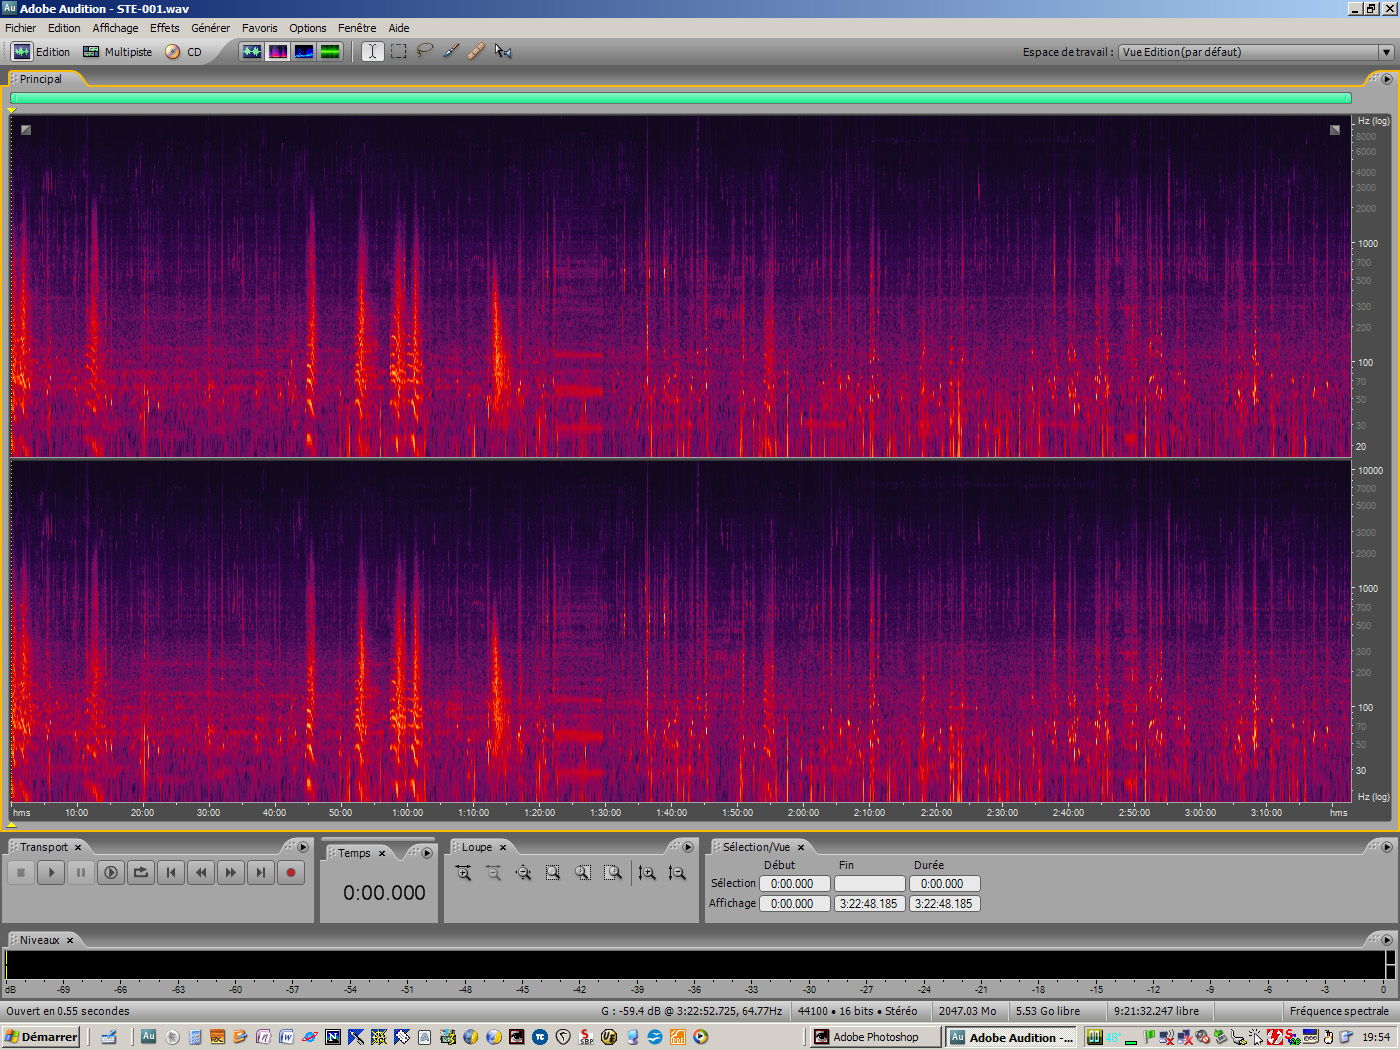Select the Marquee selection tool
Image resolution: width=1400 pixels, height=1050 pixels.
pyautogui.click(x=399, y=51)
